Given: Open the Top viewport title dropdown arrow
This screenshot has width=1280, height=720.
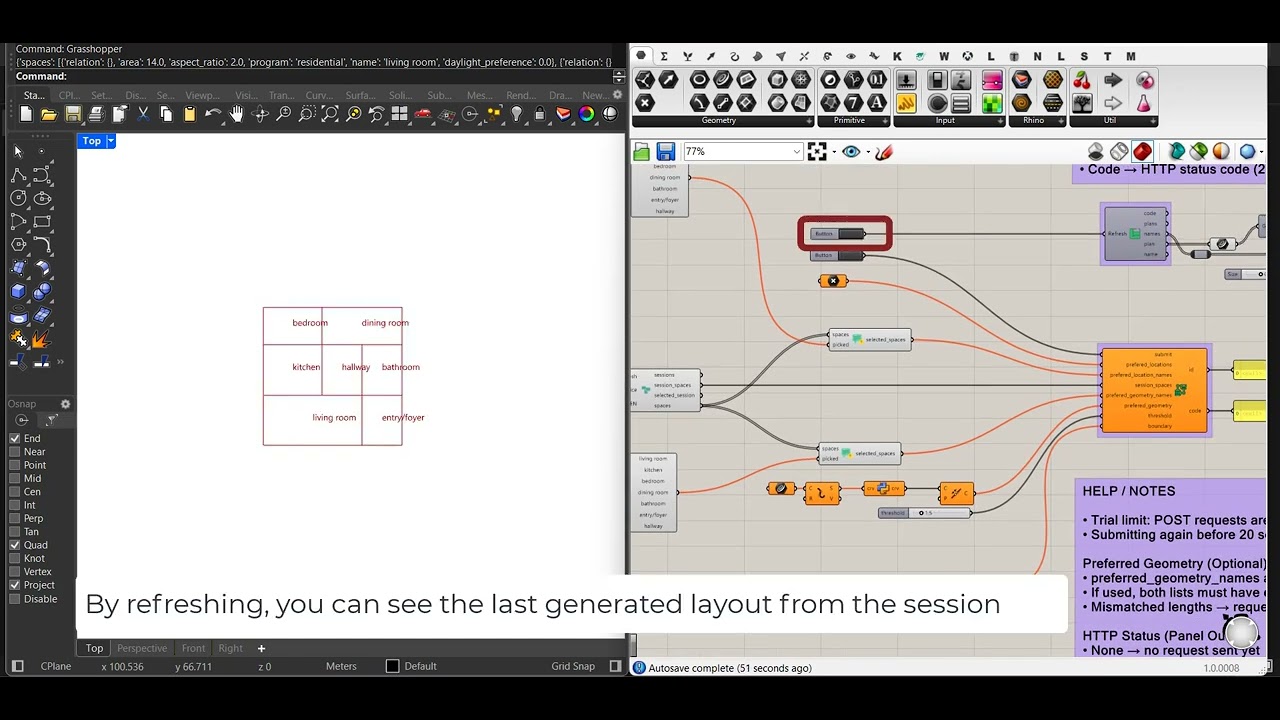Looking at the screenshot, I should coord(110,141).
